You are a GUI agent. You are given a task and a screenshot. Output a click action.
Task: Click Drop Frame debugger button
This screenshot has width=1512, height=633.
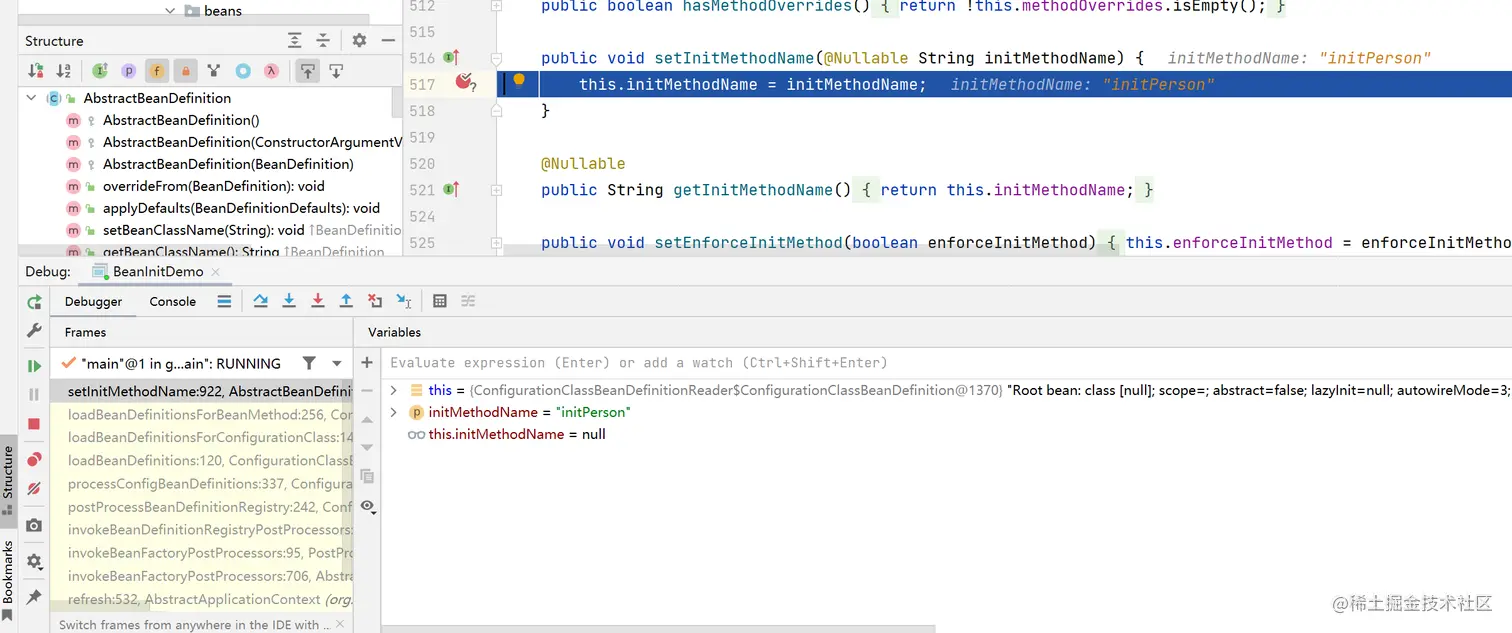coord(375,301)
